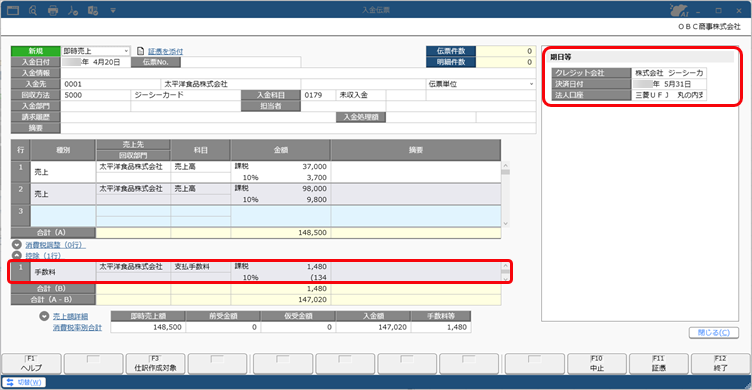
Task: Open the toolbar overflow arrow
Action: click(x=113, y=10)
